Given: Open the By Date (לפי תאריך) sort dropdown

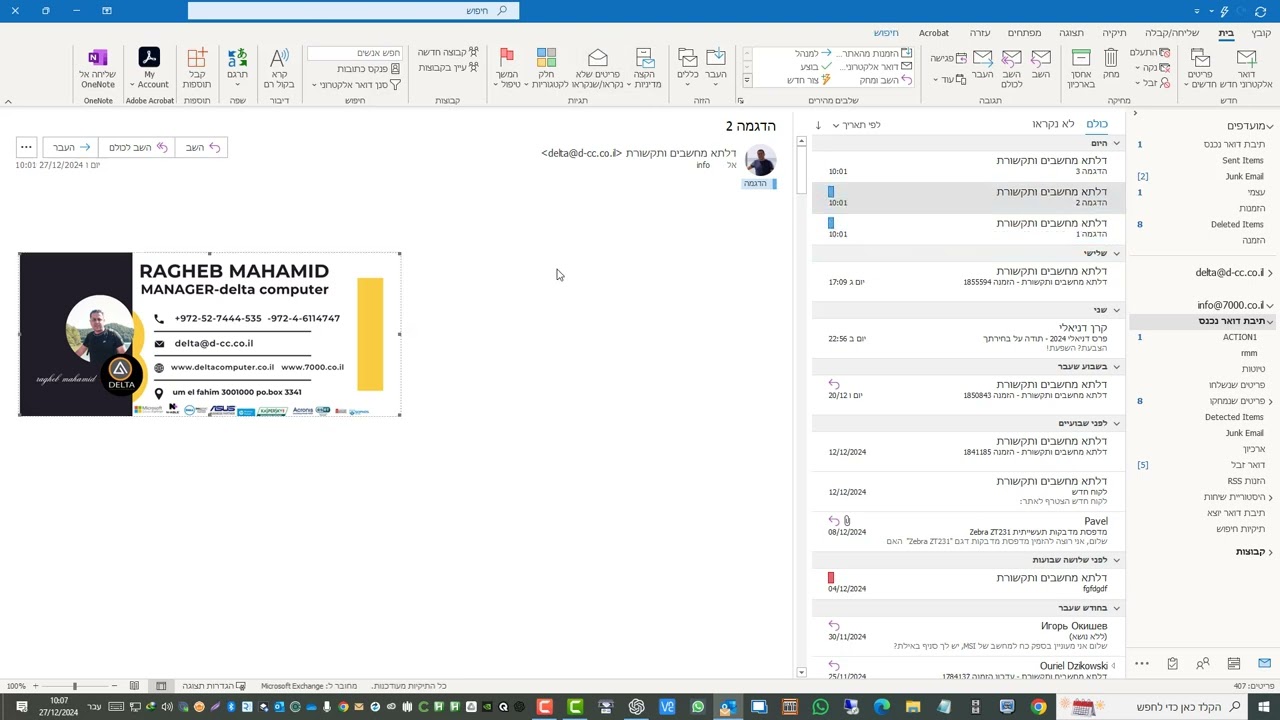Looking at the screenshot, I should click(x=857, y=125).
